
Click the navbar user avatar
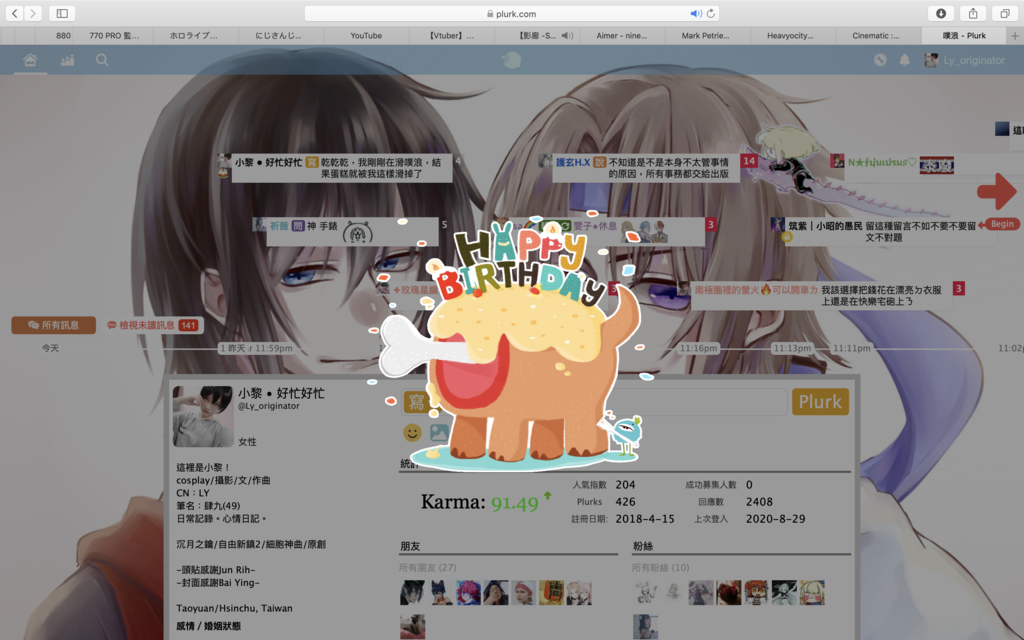pos(931,60)
